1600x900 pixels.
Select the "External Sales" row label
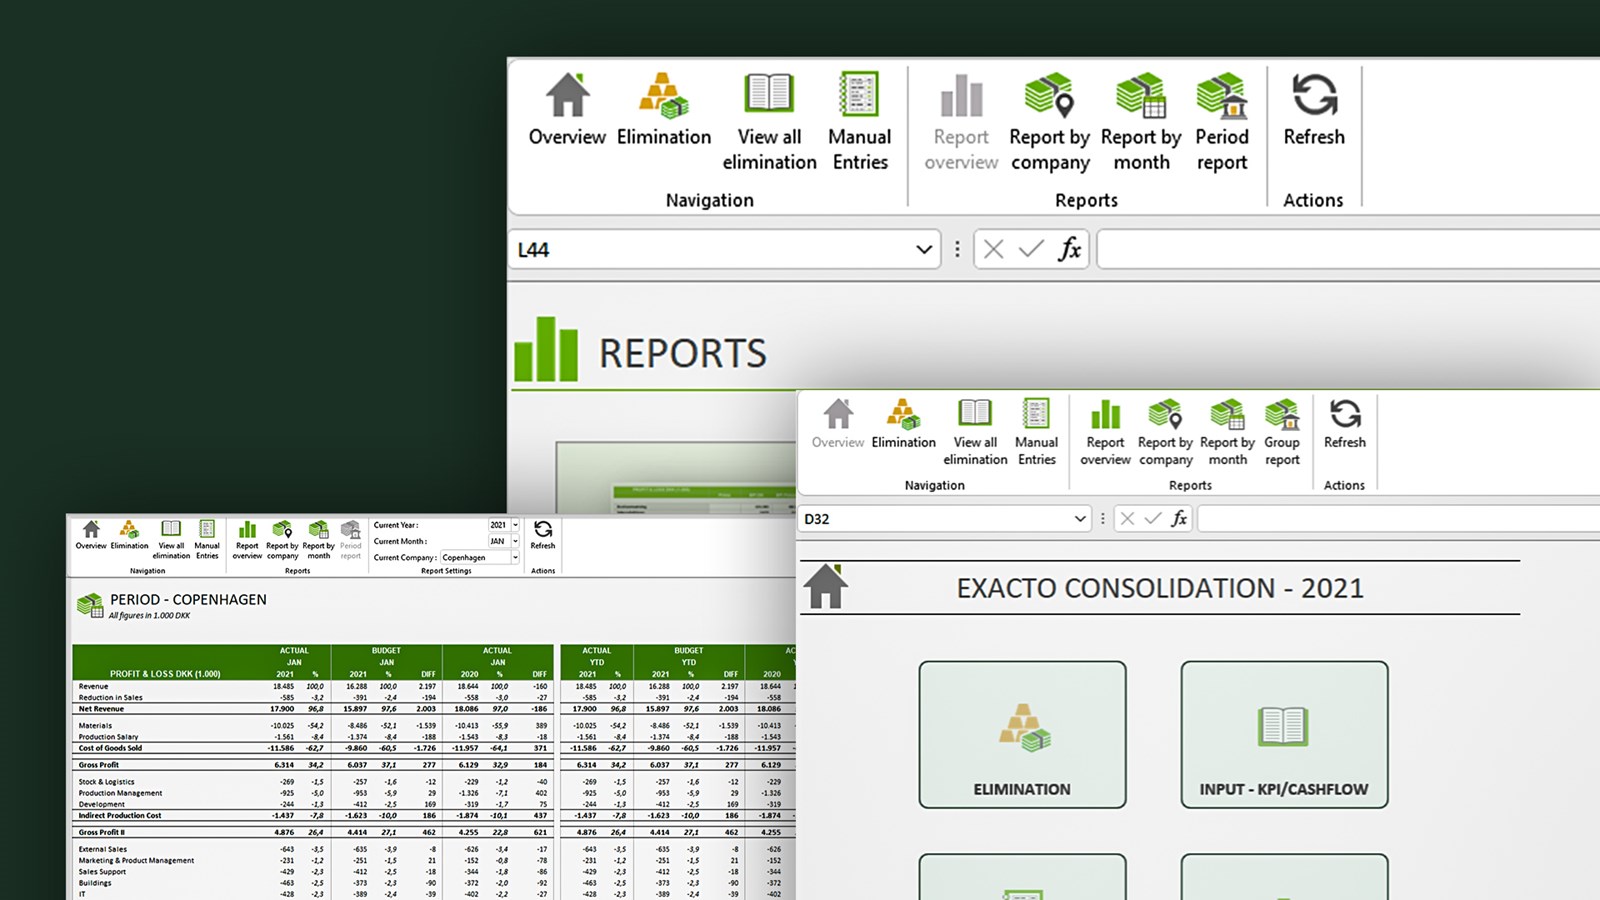(102, 849)
